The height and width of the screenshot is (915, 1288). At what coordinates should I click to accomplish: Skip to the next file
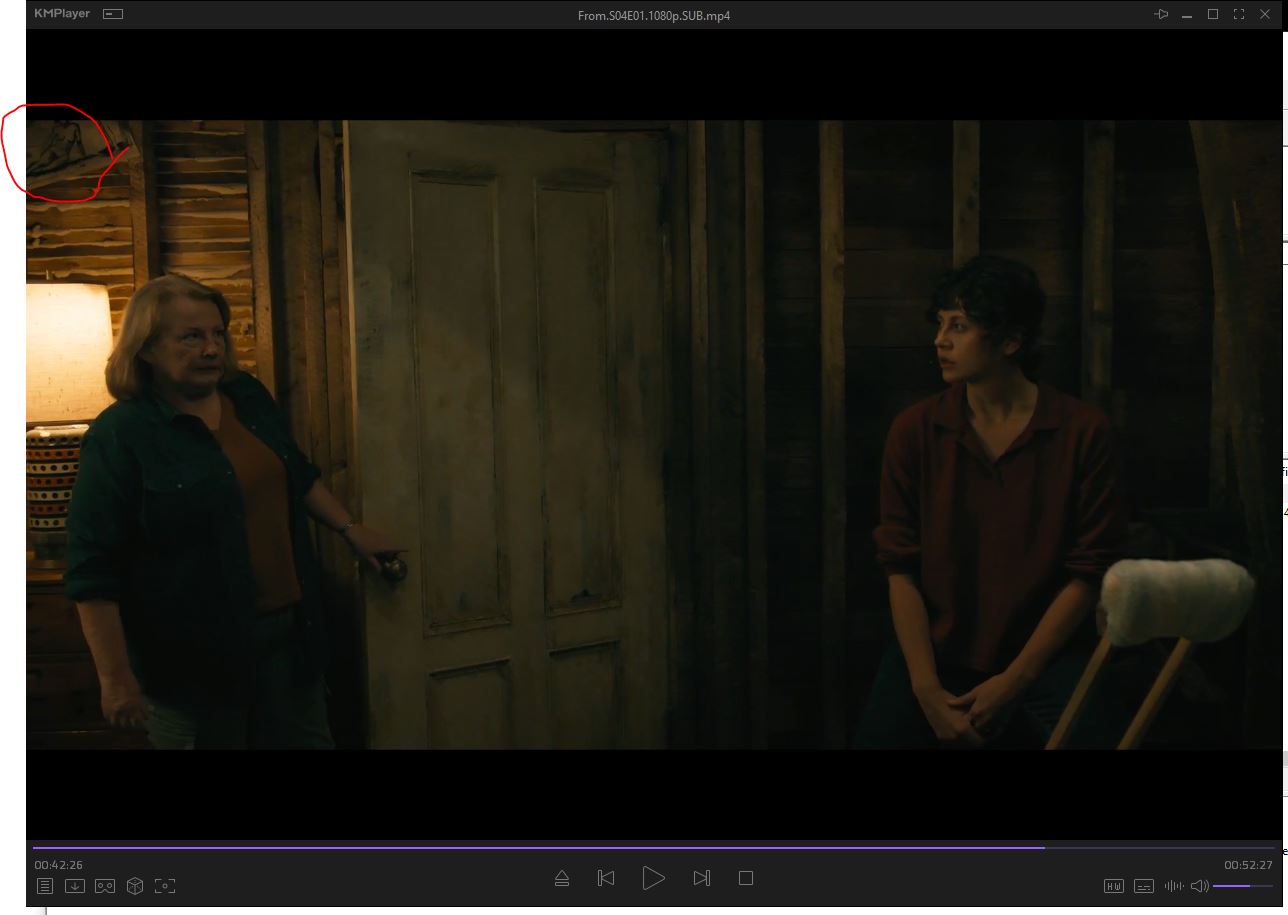pyautogui.click(x=702, y=878)
